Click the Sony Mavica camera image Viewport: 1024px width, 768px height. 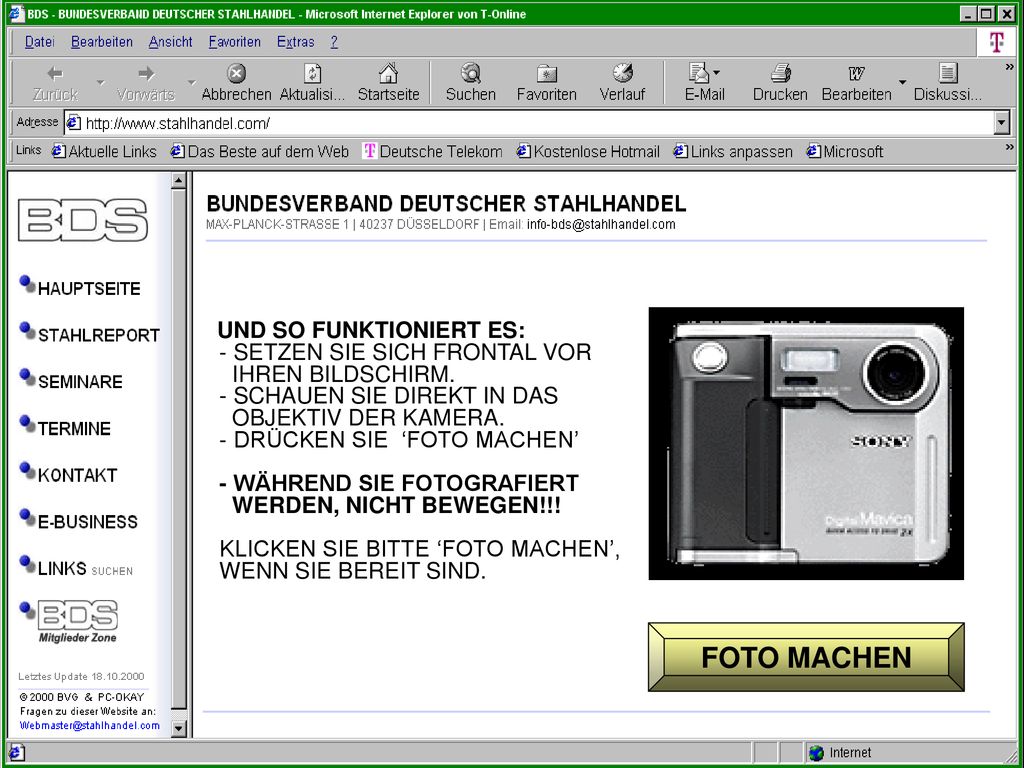(x=806, y=443)
